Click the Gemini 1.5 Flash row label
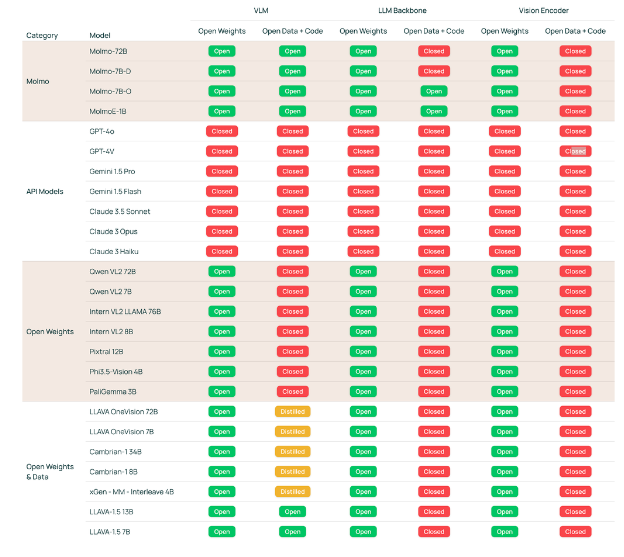The width and height of the screenshot is (624, 557). [115, 191]
